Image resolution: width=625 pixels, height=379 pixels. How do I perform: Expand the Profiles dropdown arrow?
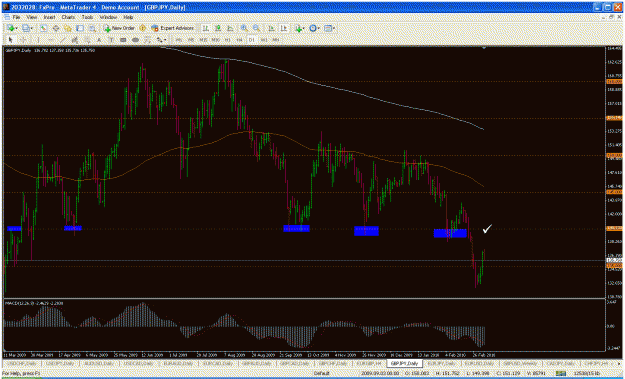[x=31, y=28]
